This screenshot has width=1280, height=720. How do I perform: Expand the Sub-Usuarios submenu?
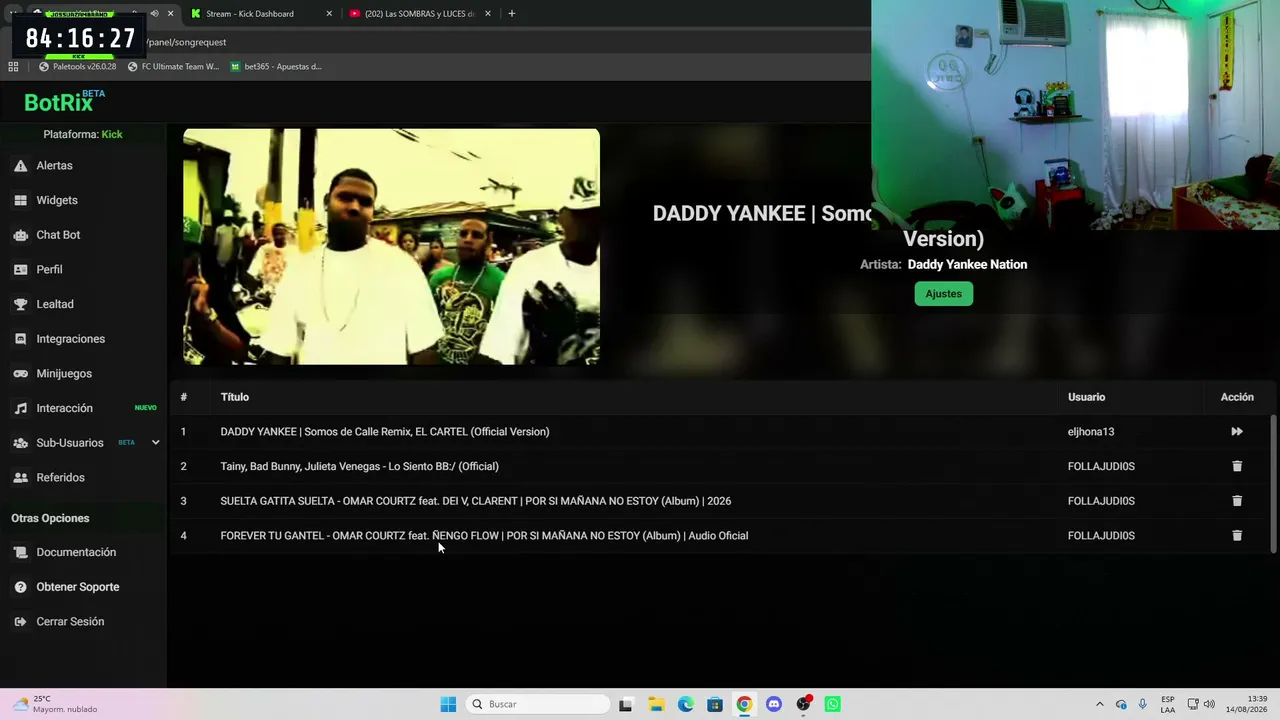pos(155,442)
